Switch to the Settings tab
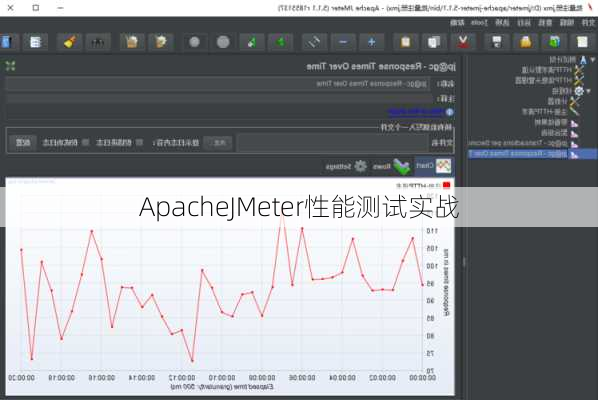The height and width of the screenshot is (400, 598). coord(346,166)
